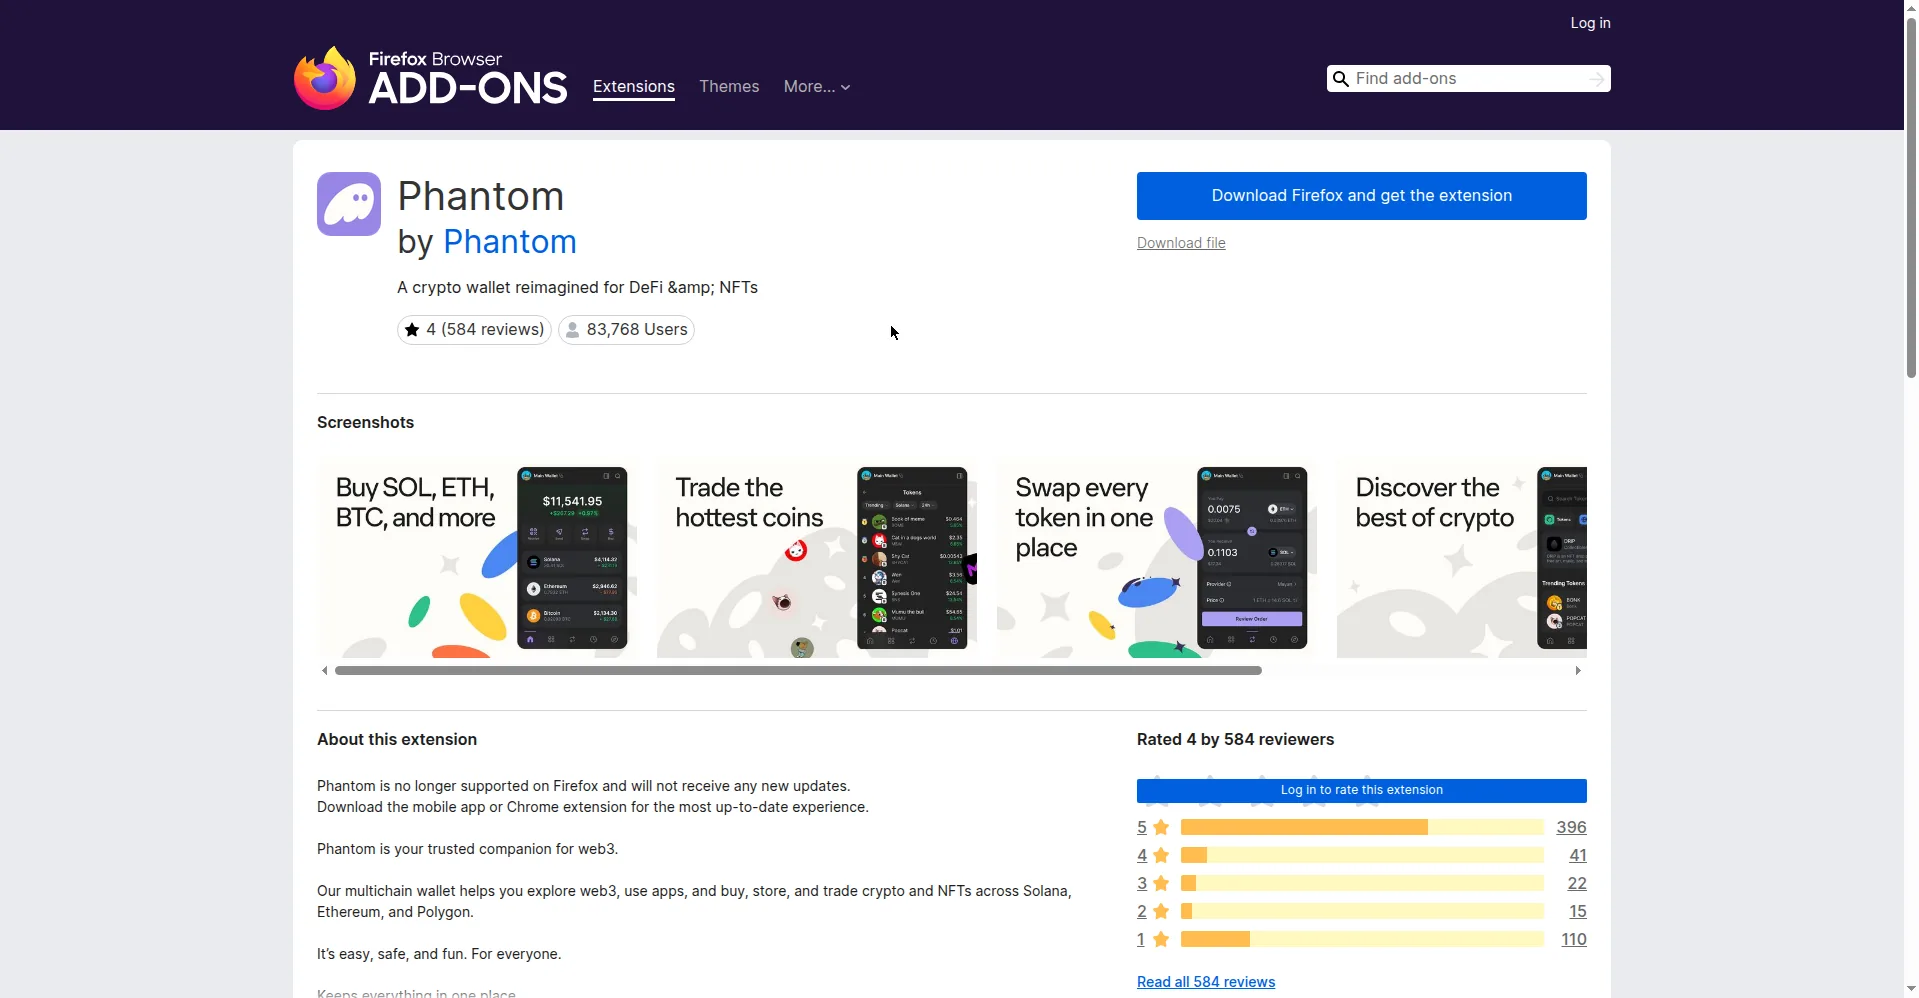
Task: Focus the Find add-ons search field
Action: pos(1468,79)
